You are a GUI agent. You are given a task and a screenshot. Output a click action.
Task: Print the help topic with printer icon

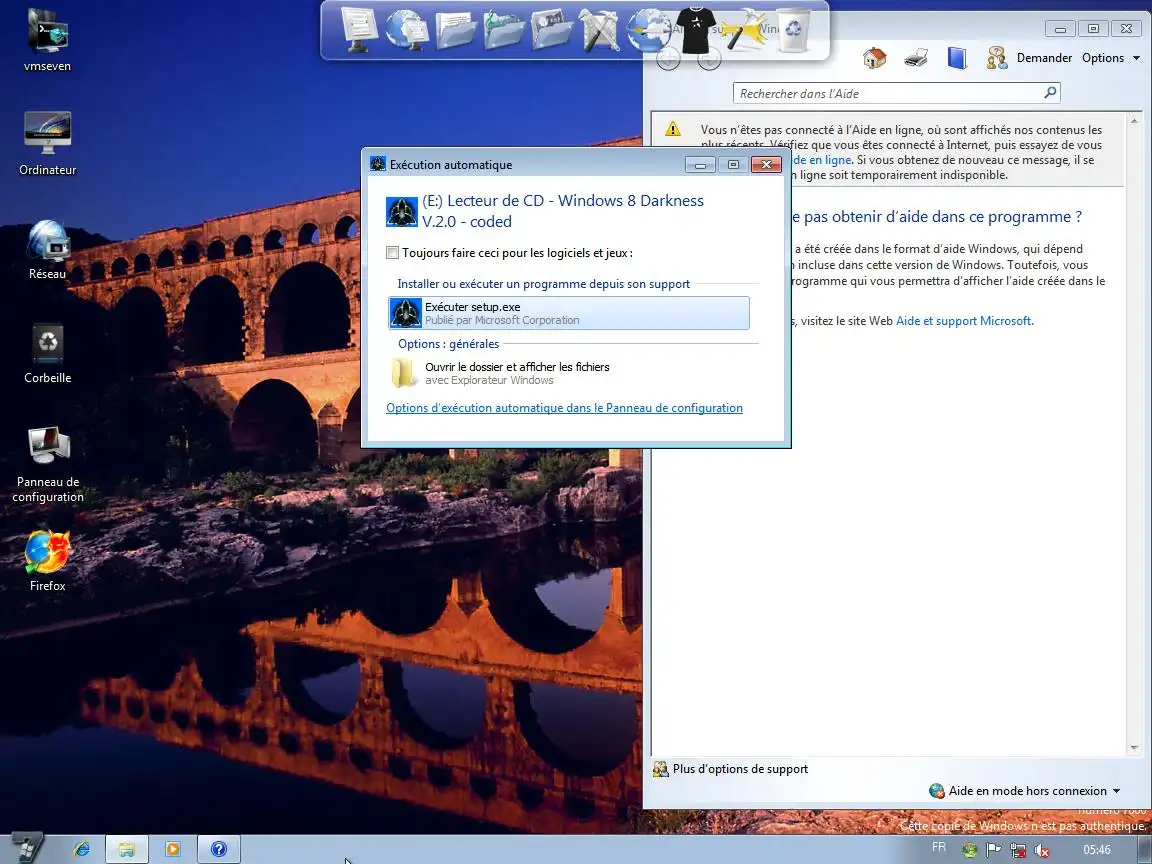[915, 57]
